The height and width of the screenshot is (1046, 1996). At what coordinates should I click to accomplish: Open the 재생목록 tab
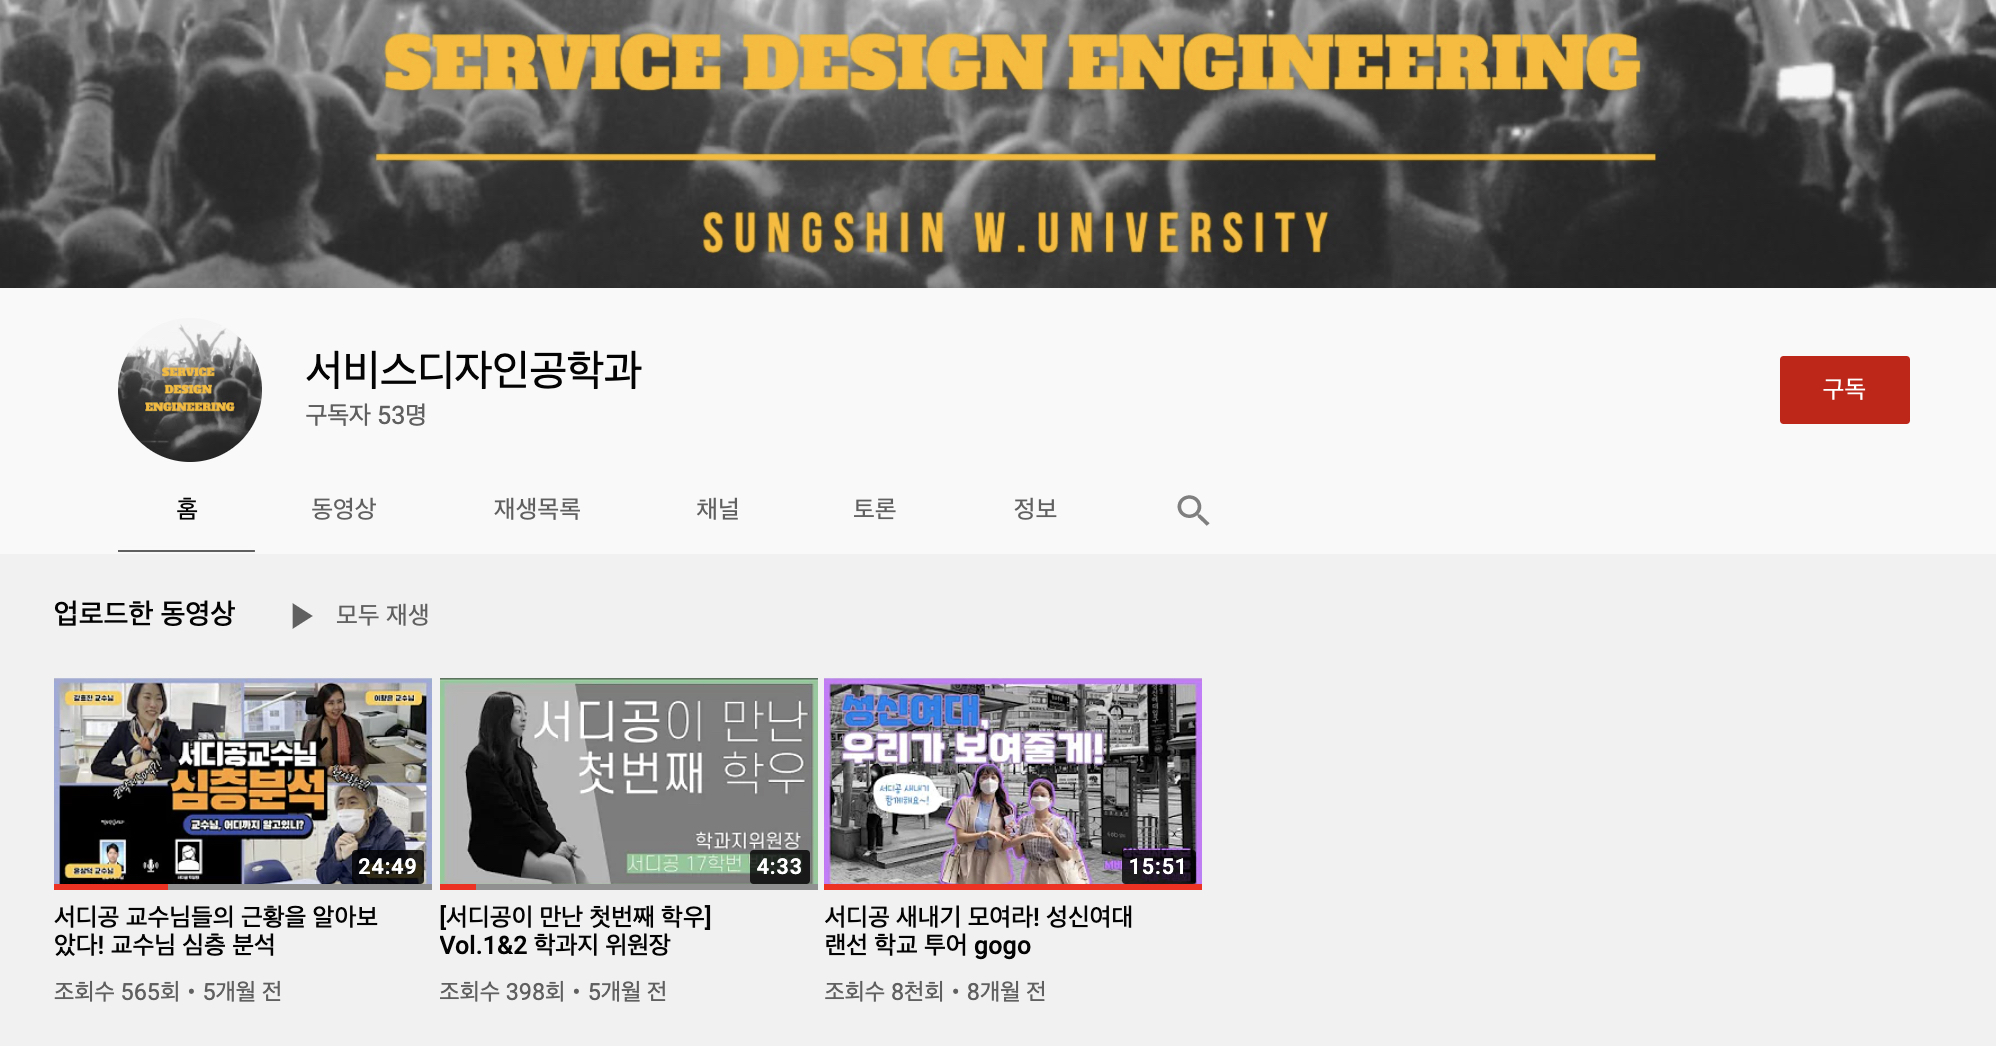click(x=537, y=509)
